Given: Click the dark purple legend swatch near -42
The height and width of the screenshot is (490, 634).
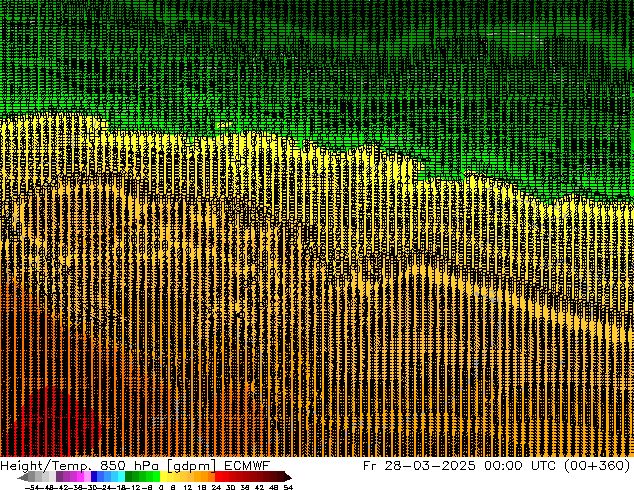Looking at the screenshot, I should tap(59, 476).
